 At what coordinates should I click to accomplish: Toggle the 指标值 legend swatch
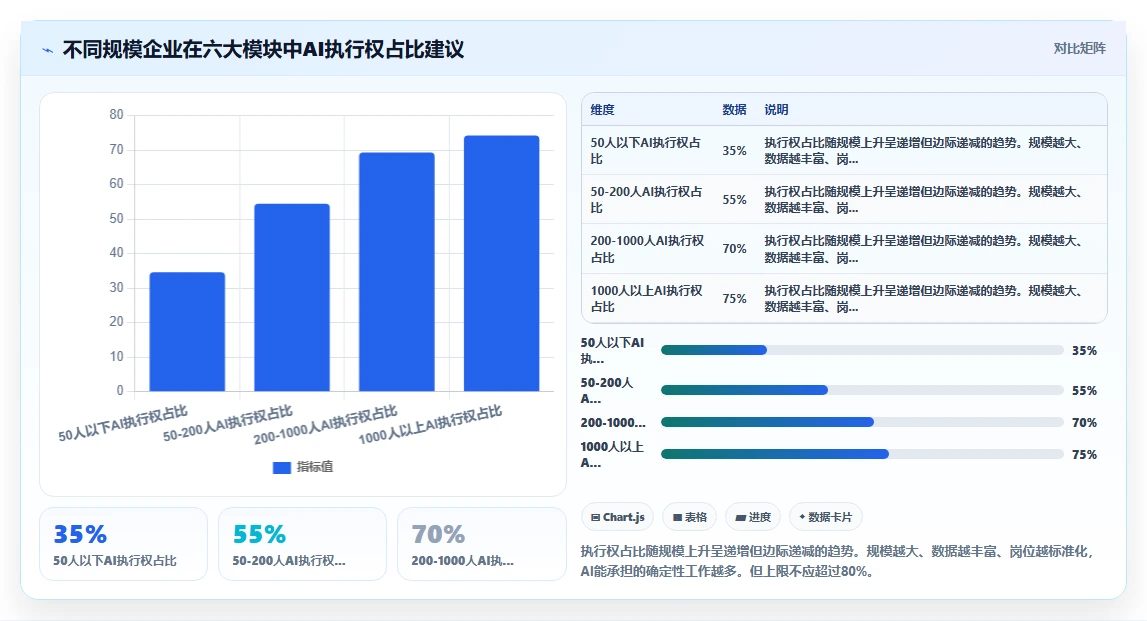coord(282,467)
